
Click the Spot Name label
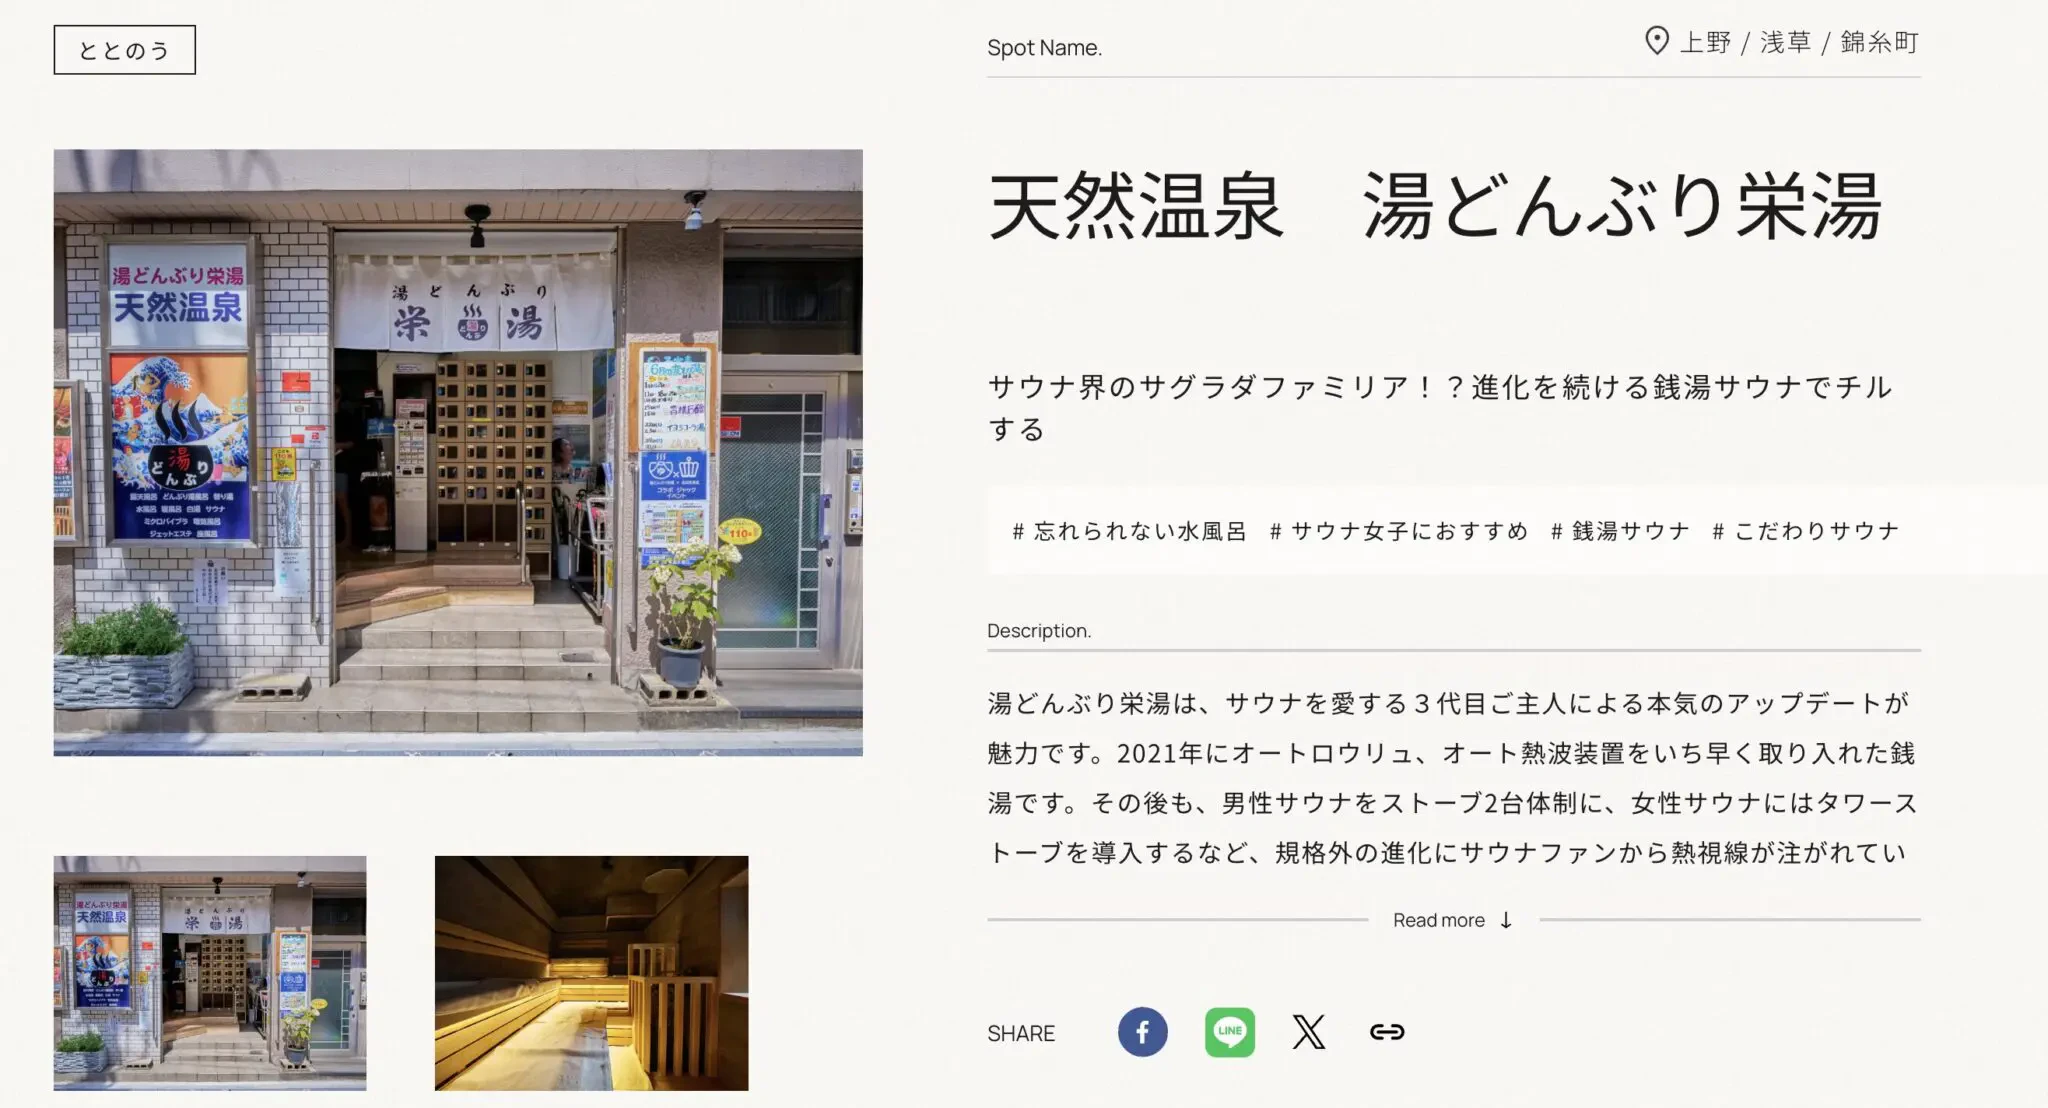[1044, 48]
